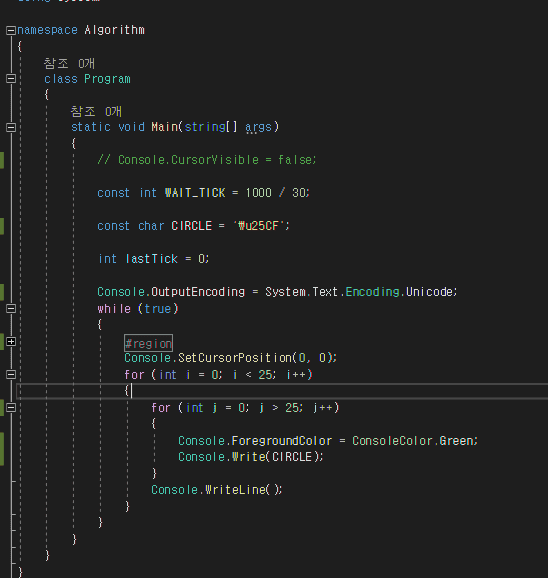548x578 pixels.
Task: Expand the collapsed #region block
Action: click(x=11, y=342)
